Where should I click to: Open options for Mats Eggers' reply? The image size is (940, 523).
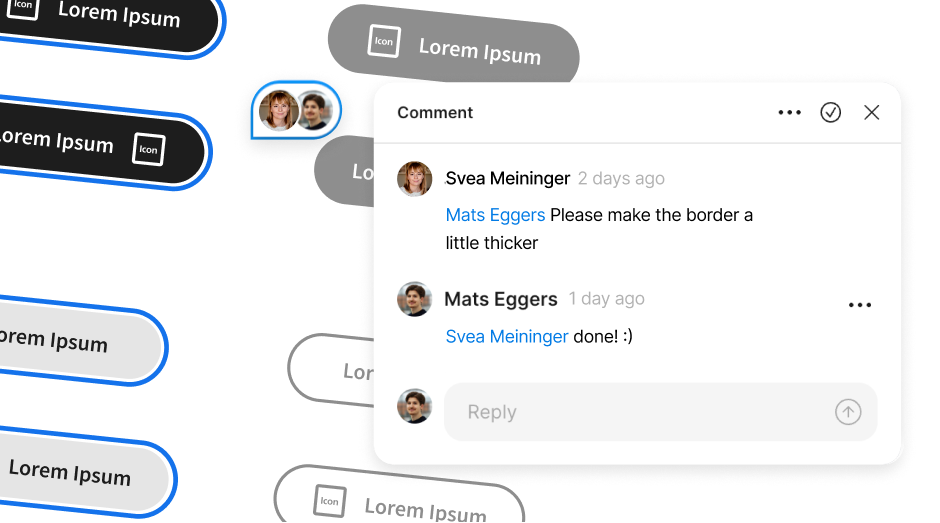pyautogui.click(x=860, y=305)
